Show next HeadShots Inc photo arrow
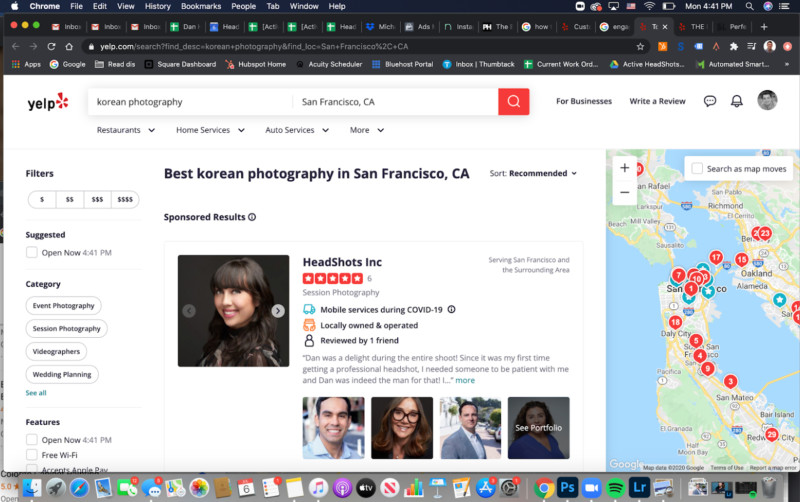The height and width of the screenshot is (502, 800). pos(278,311)
